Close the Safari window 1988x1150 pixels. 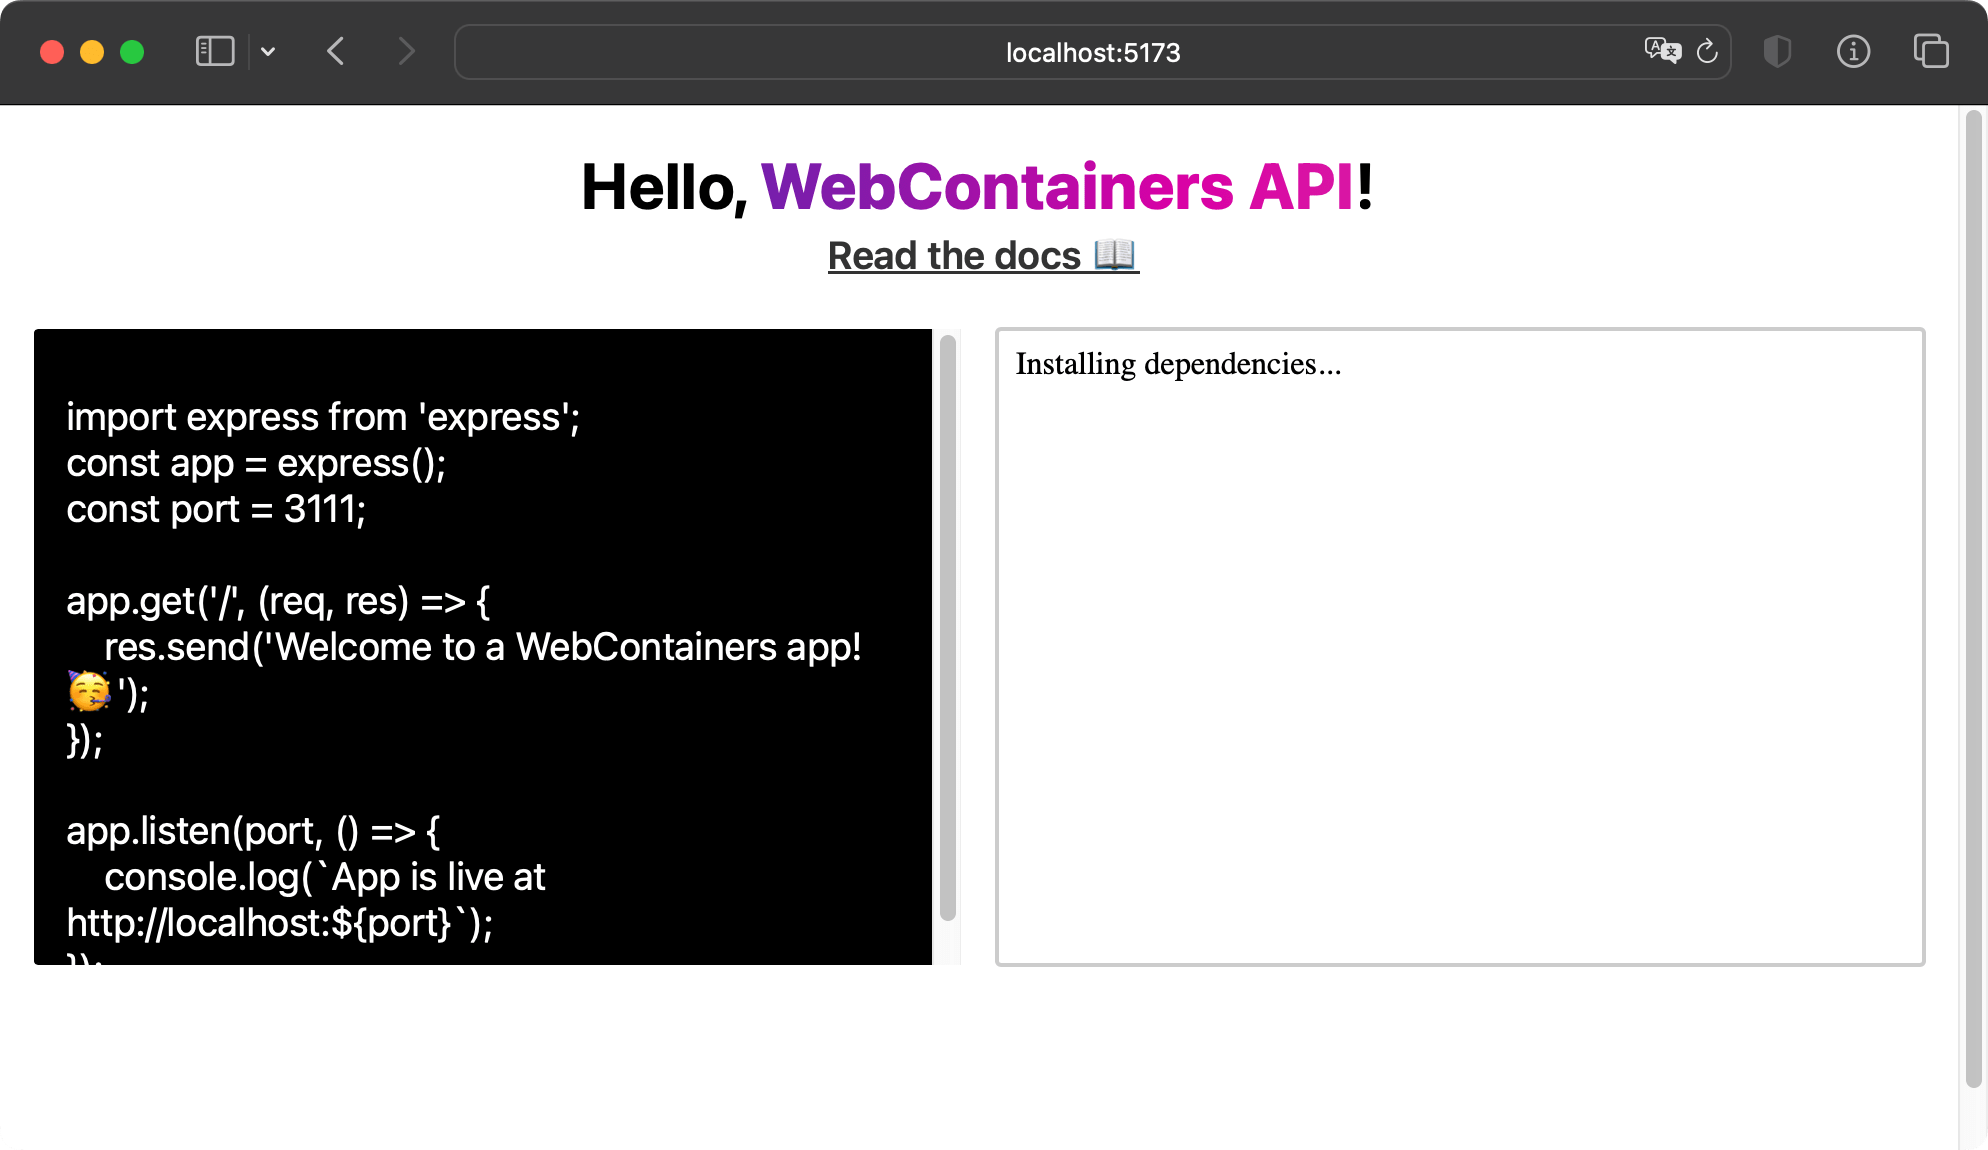click(x=52, y=52)
